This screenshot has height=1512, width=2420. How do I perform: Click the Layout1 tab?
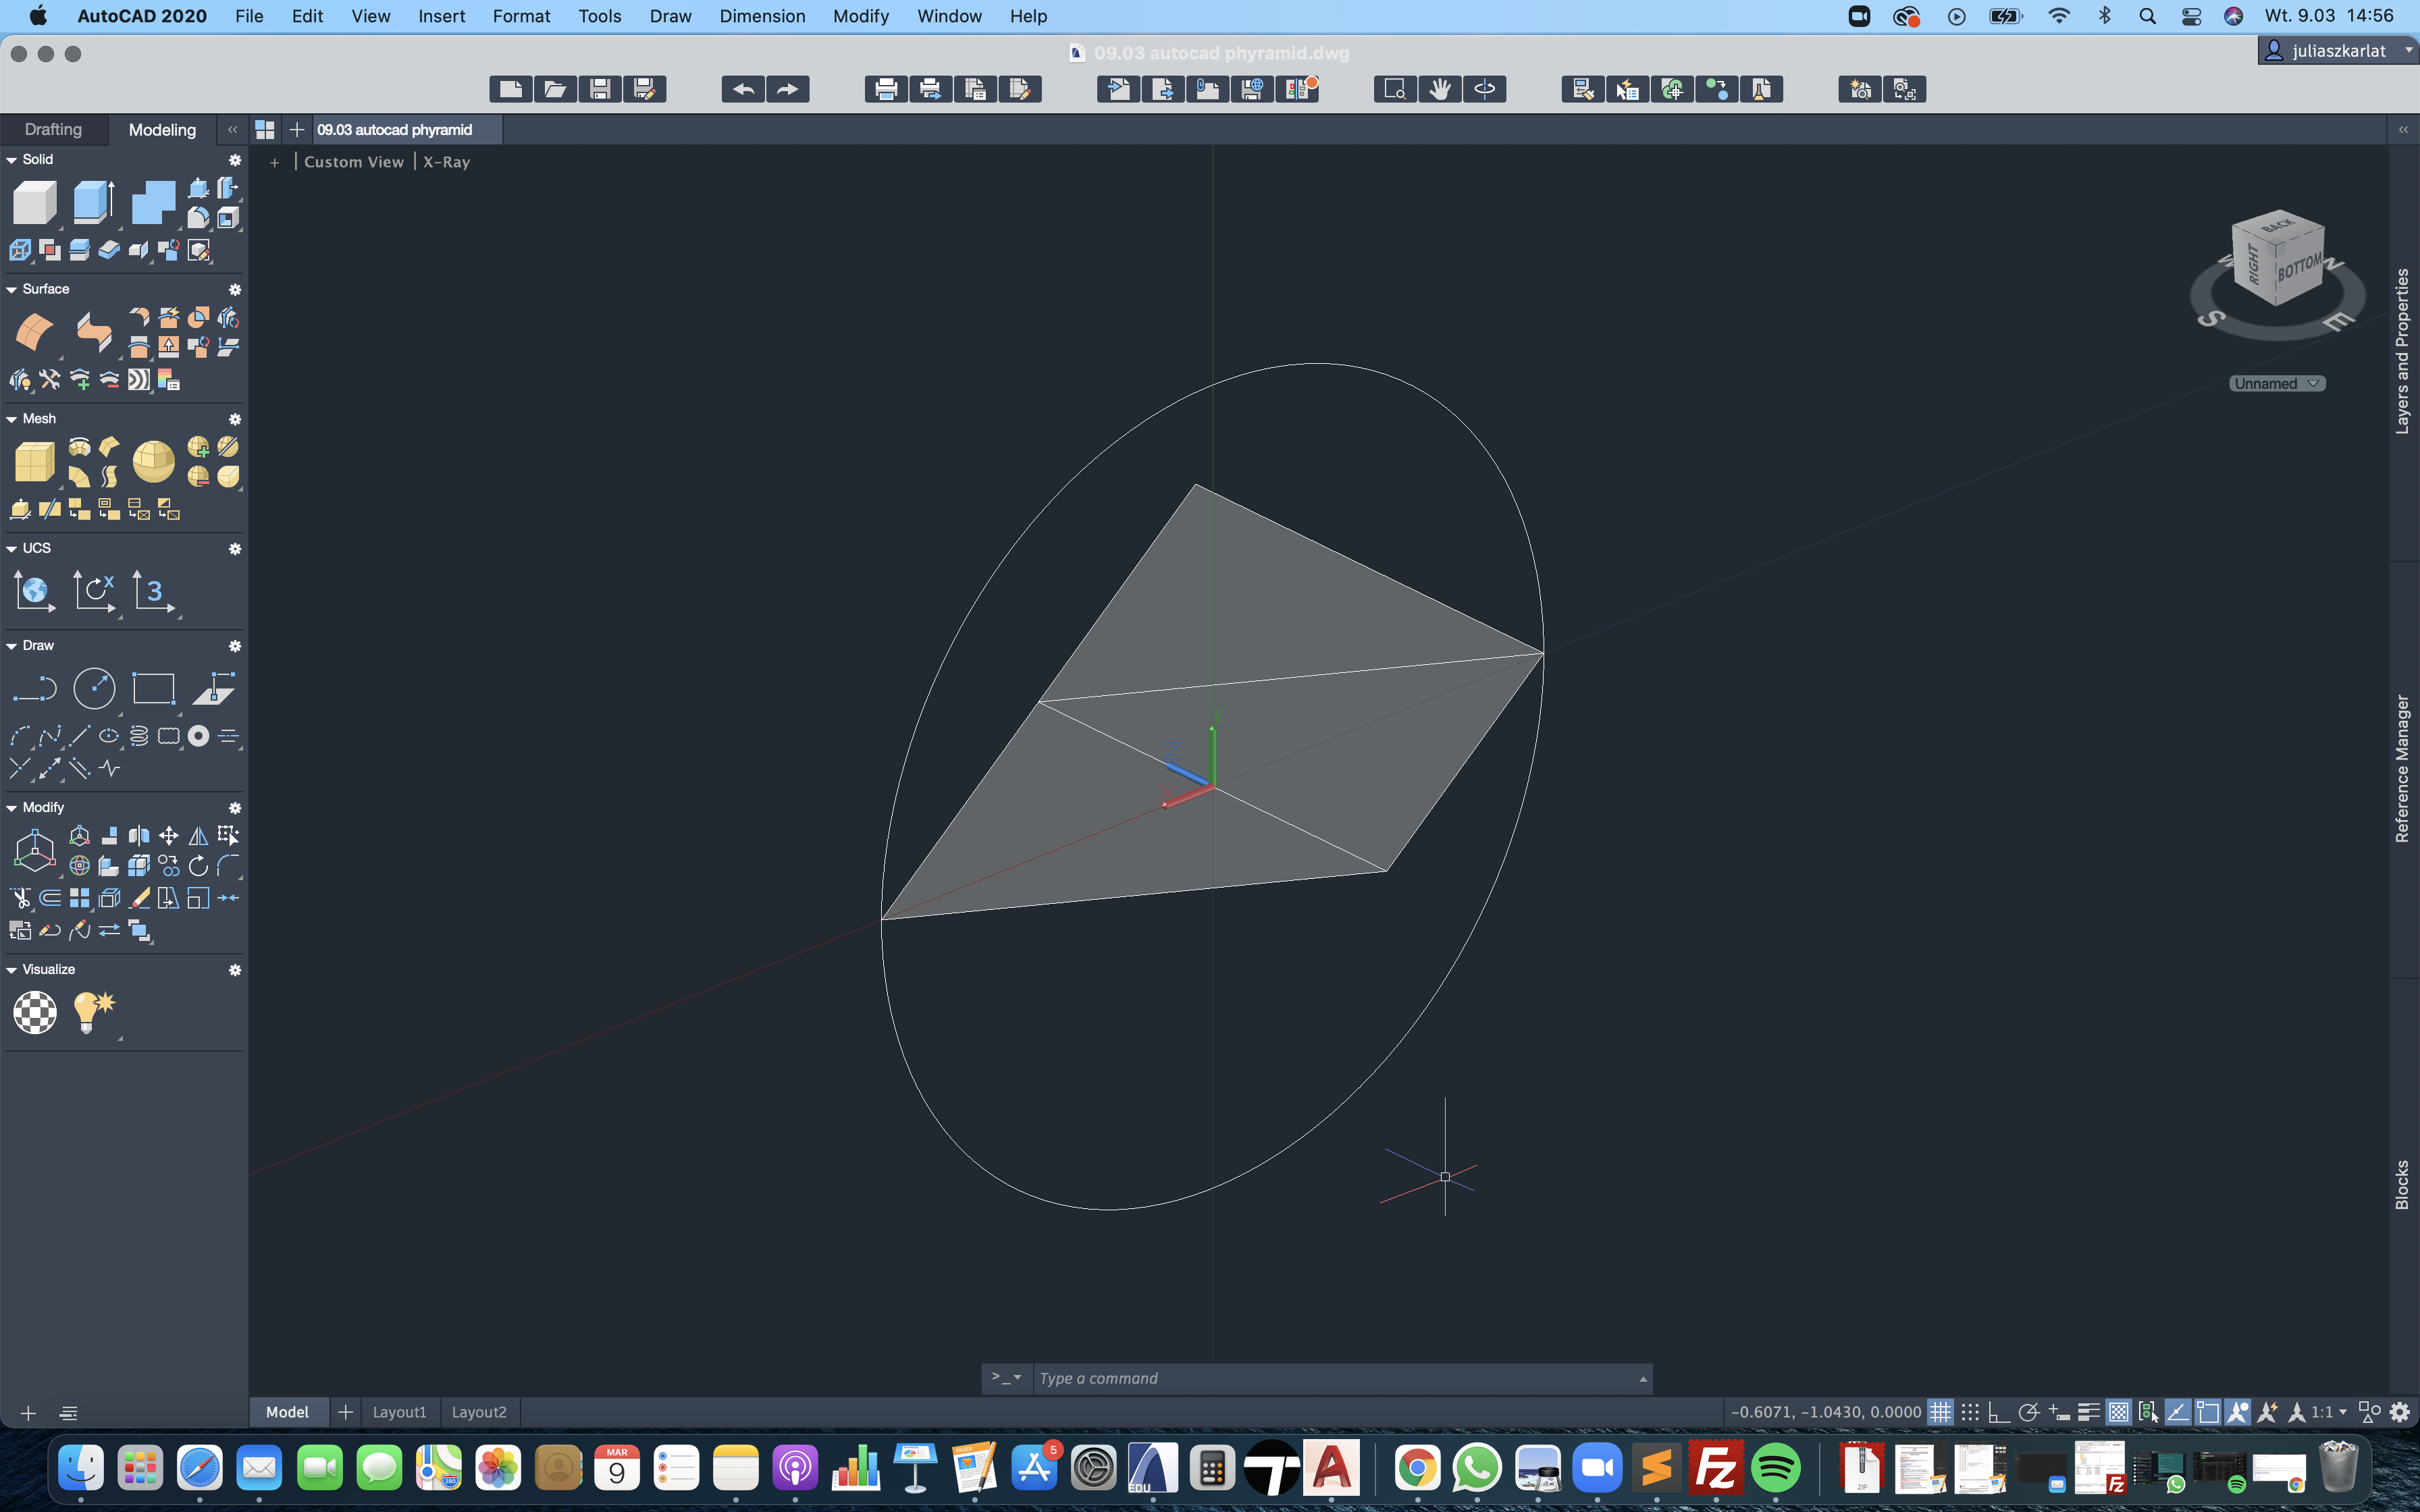tap(399, 1413)
